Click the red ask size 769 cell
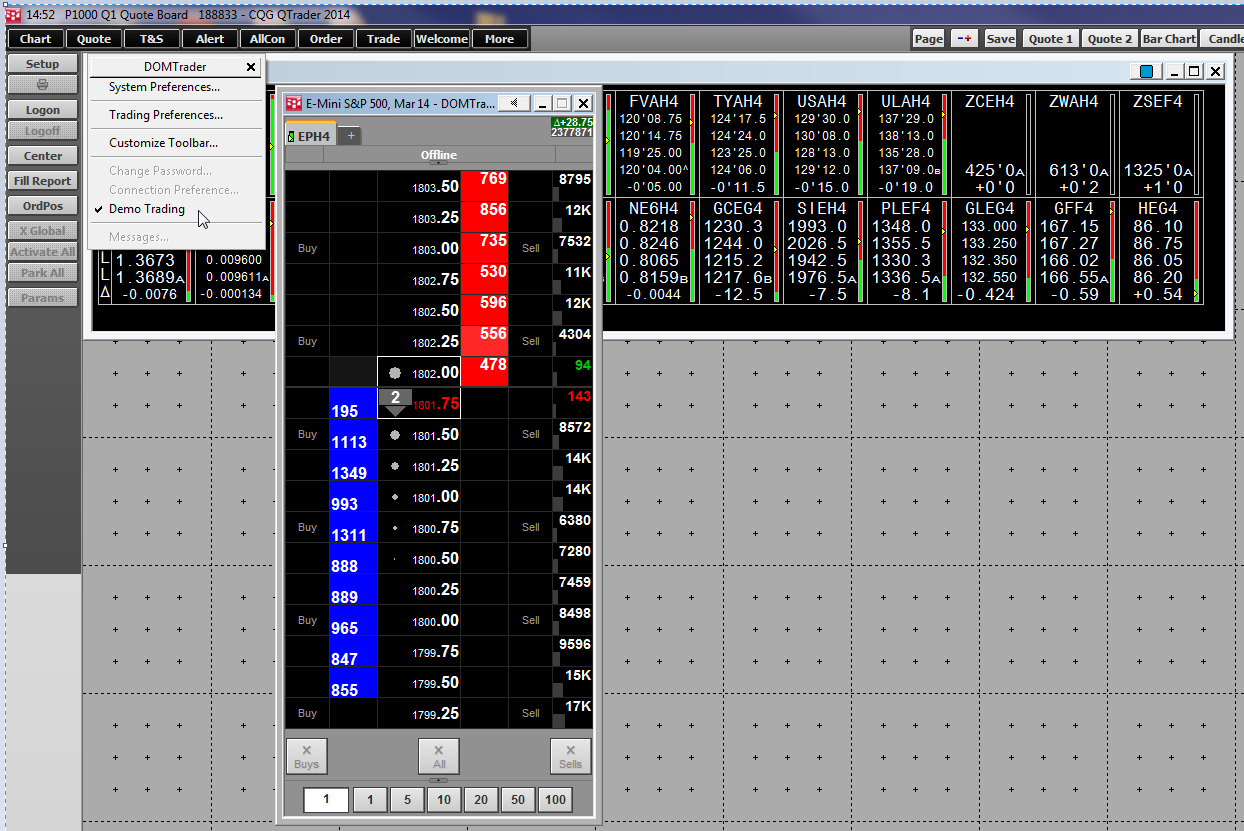Screen dimensions: 1244x831 (x=485, y=186)
